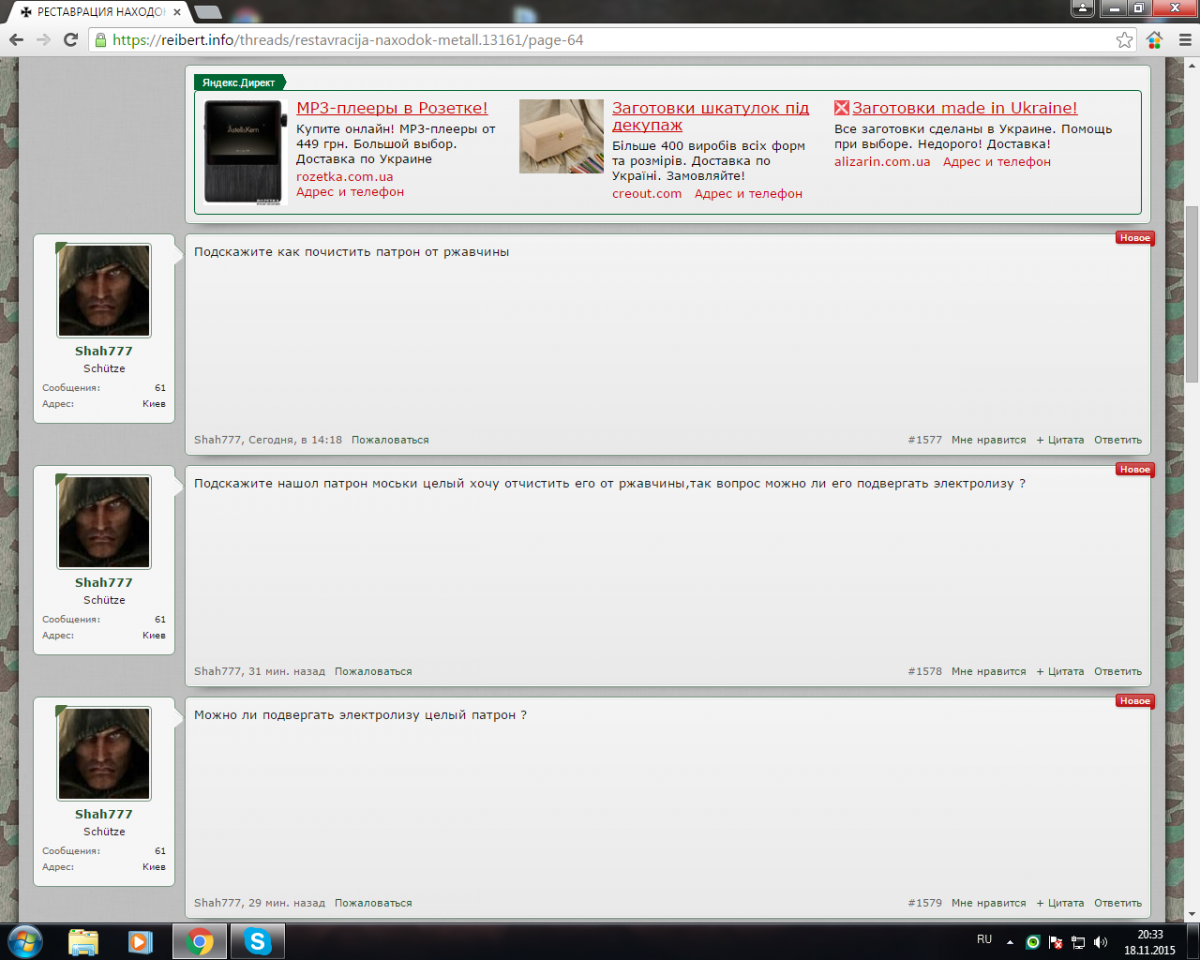Reload the page with the refresh icon
Image resolution: width=1200 pixels, height=960 pixels.
pos(70,40)
